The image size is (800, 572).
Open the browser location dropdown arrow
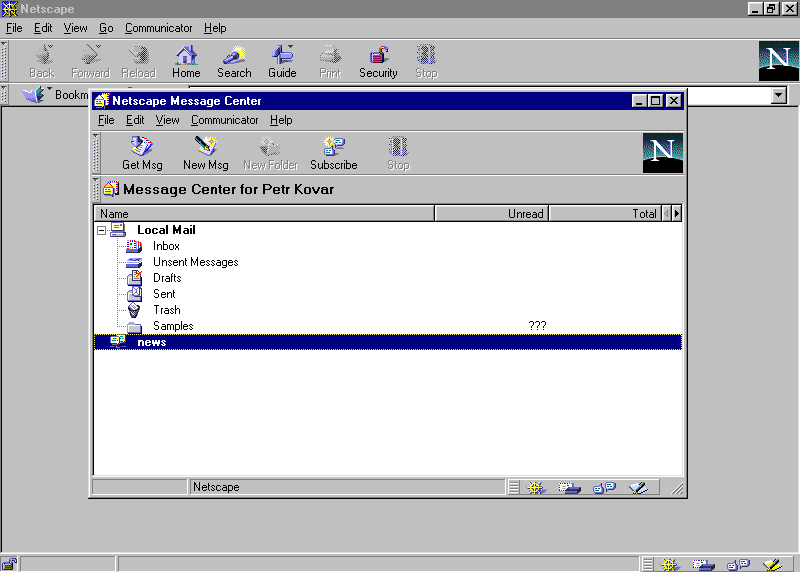pos(779,95)
